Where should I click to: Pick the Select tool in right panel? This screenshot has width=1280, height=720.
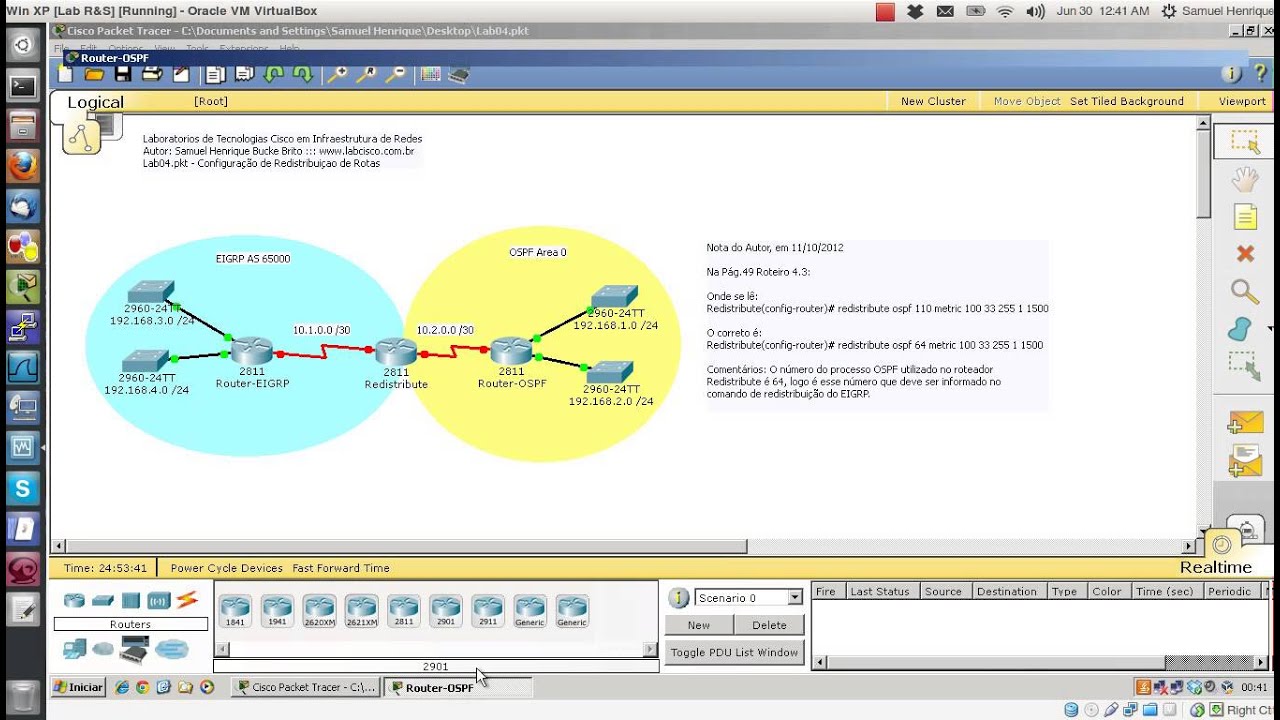1244,141
